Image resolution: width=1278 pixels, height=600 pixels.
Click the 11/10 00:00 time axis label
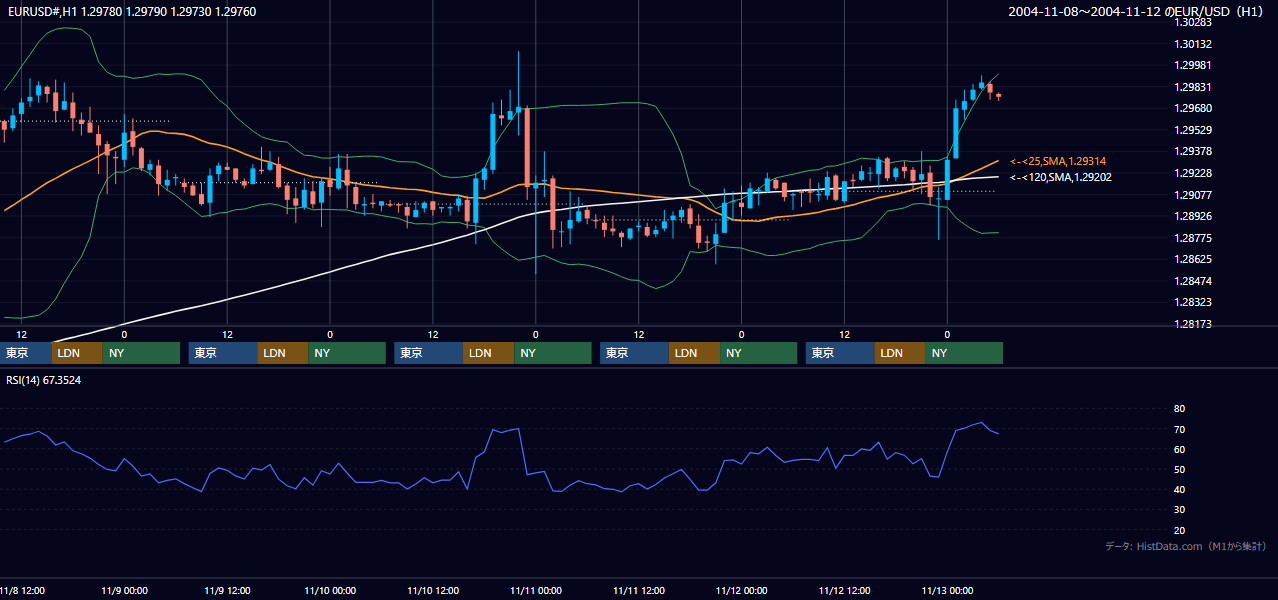tap(330, 590)
